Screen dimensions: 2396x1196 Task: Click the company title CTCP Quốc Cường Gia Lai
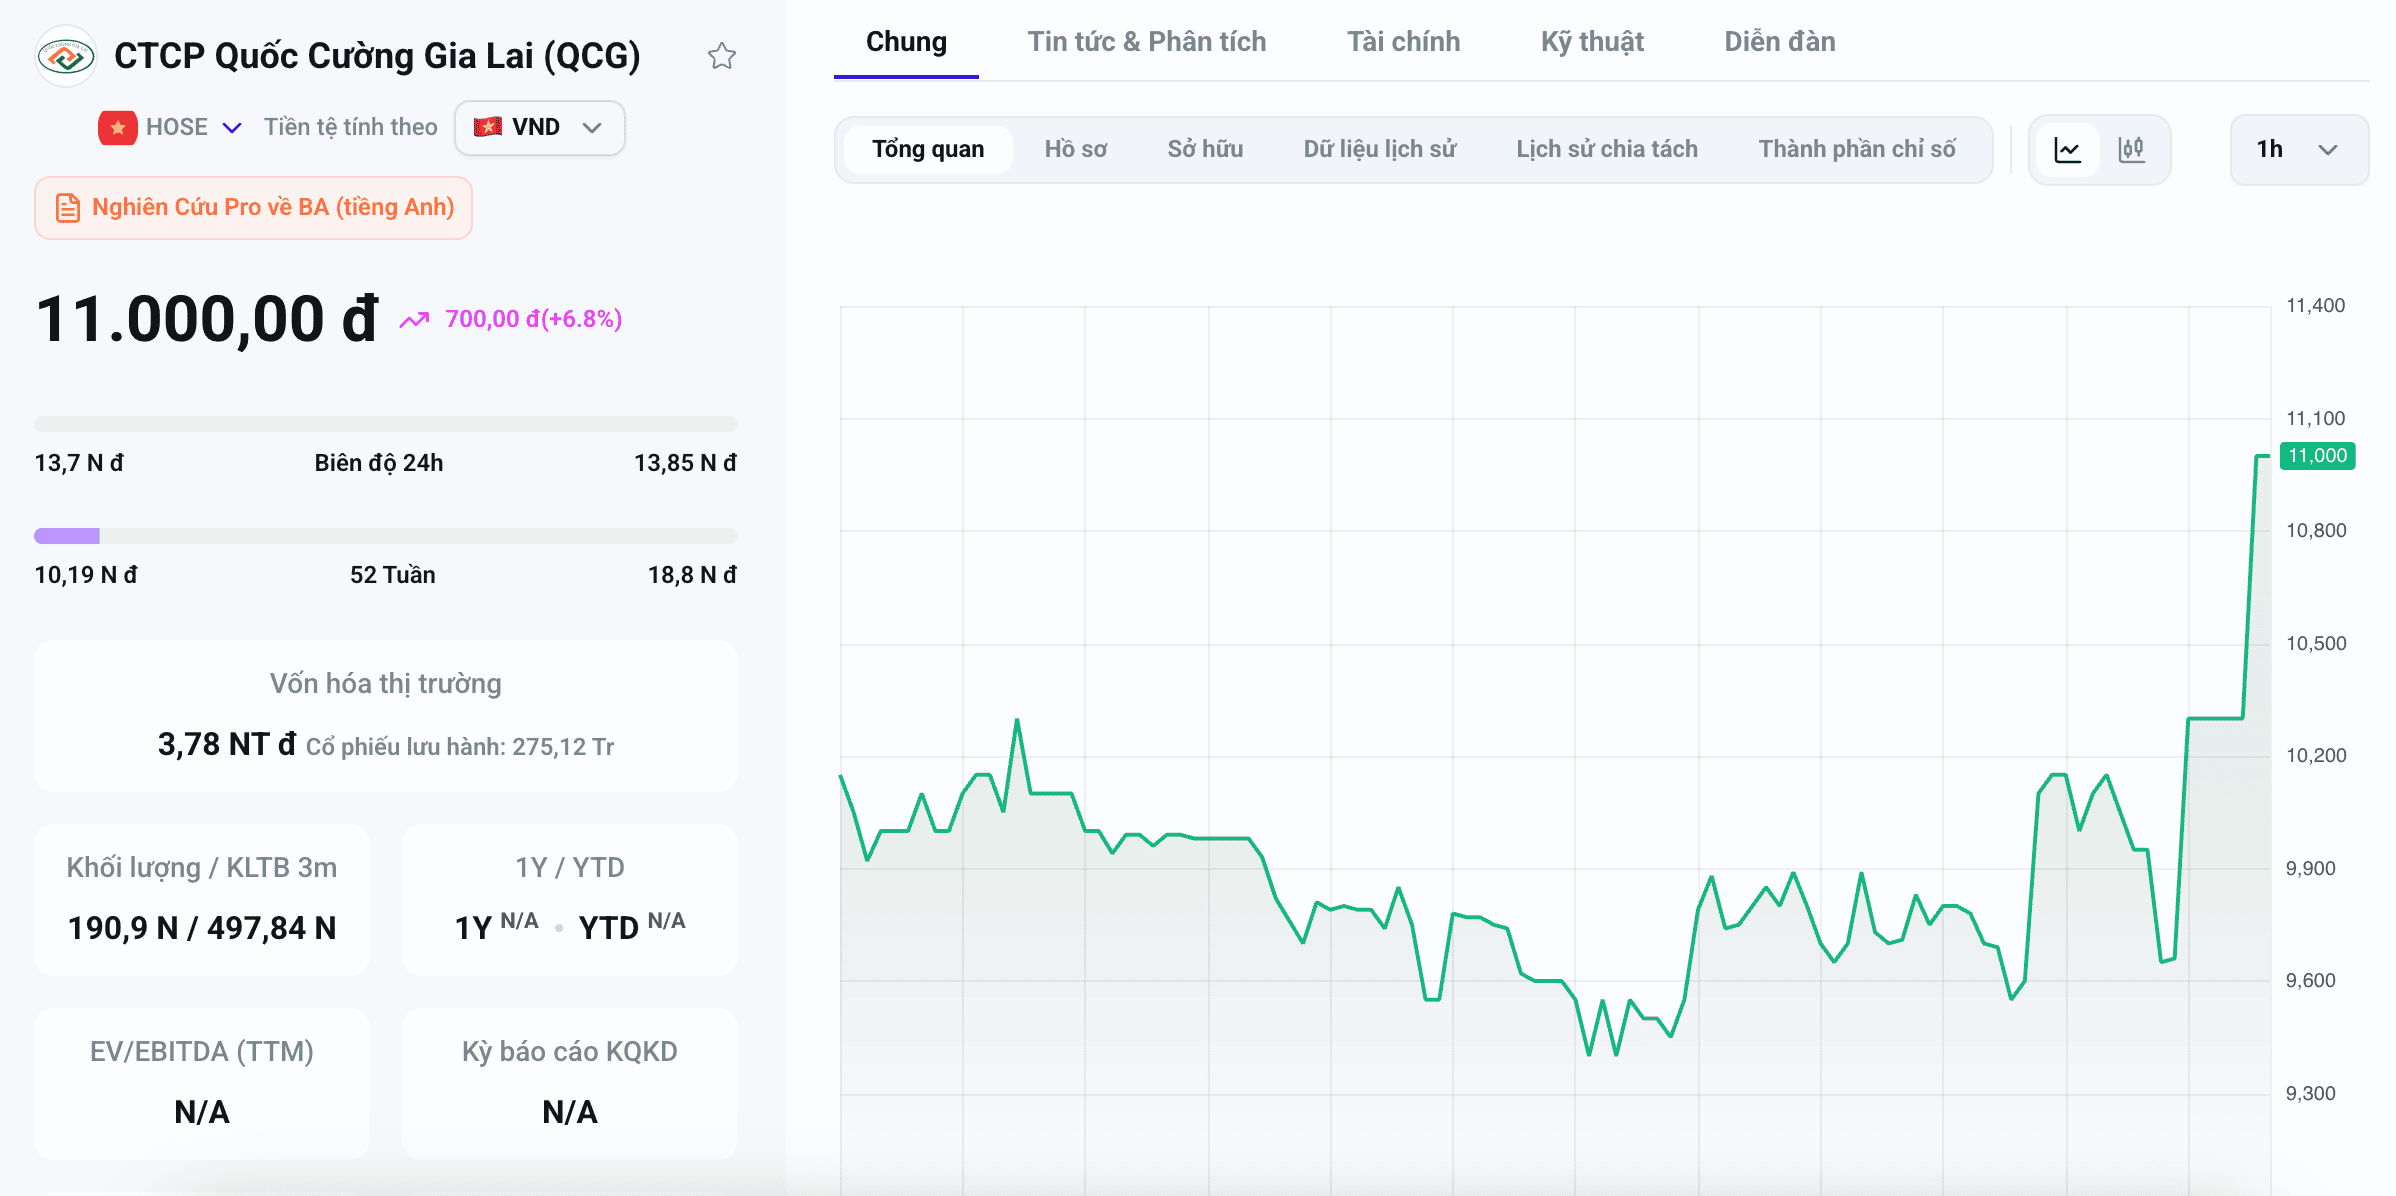click(377, 56)
